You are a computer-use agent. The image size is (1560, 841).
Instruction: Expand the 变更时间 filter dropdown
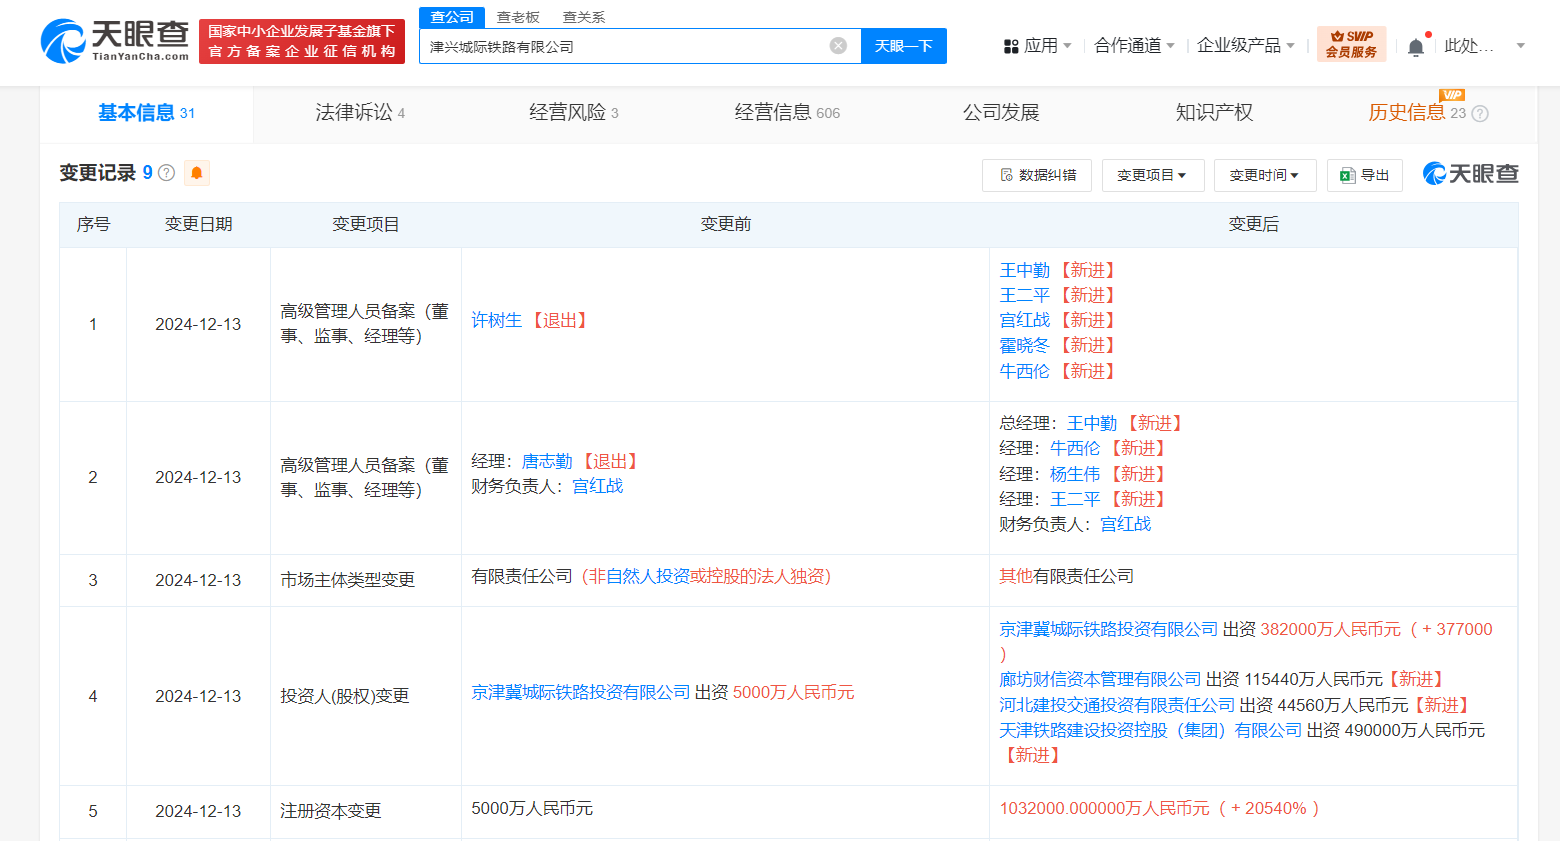(1264, 175)
